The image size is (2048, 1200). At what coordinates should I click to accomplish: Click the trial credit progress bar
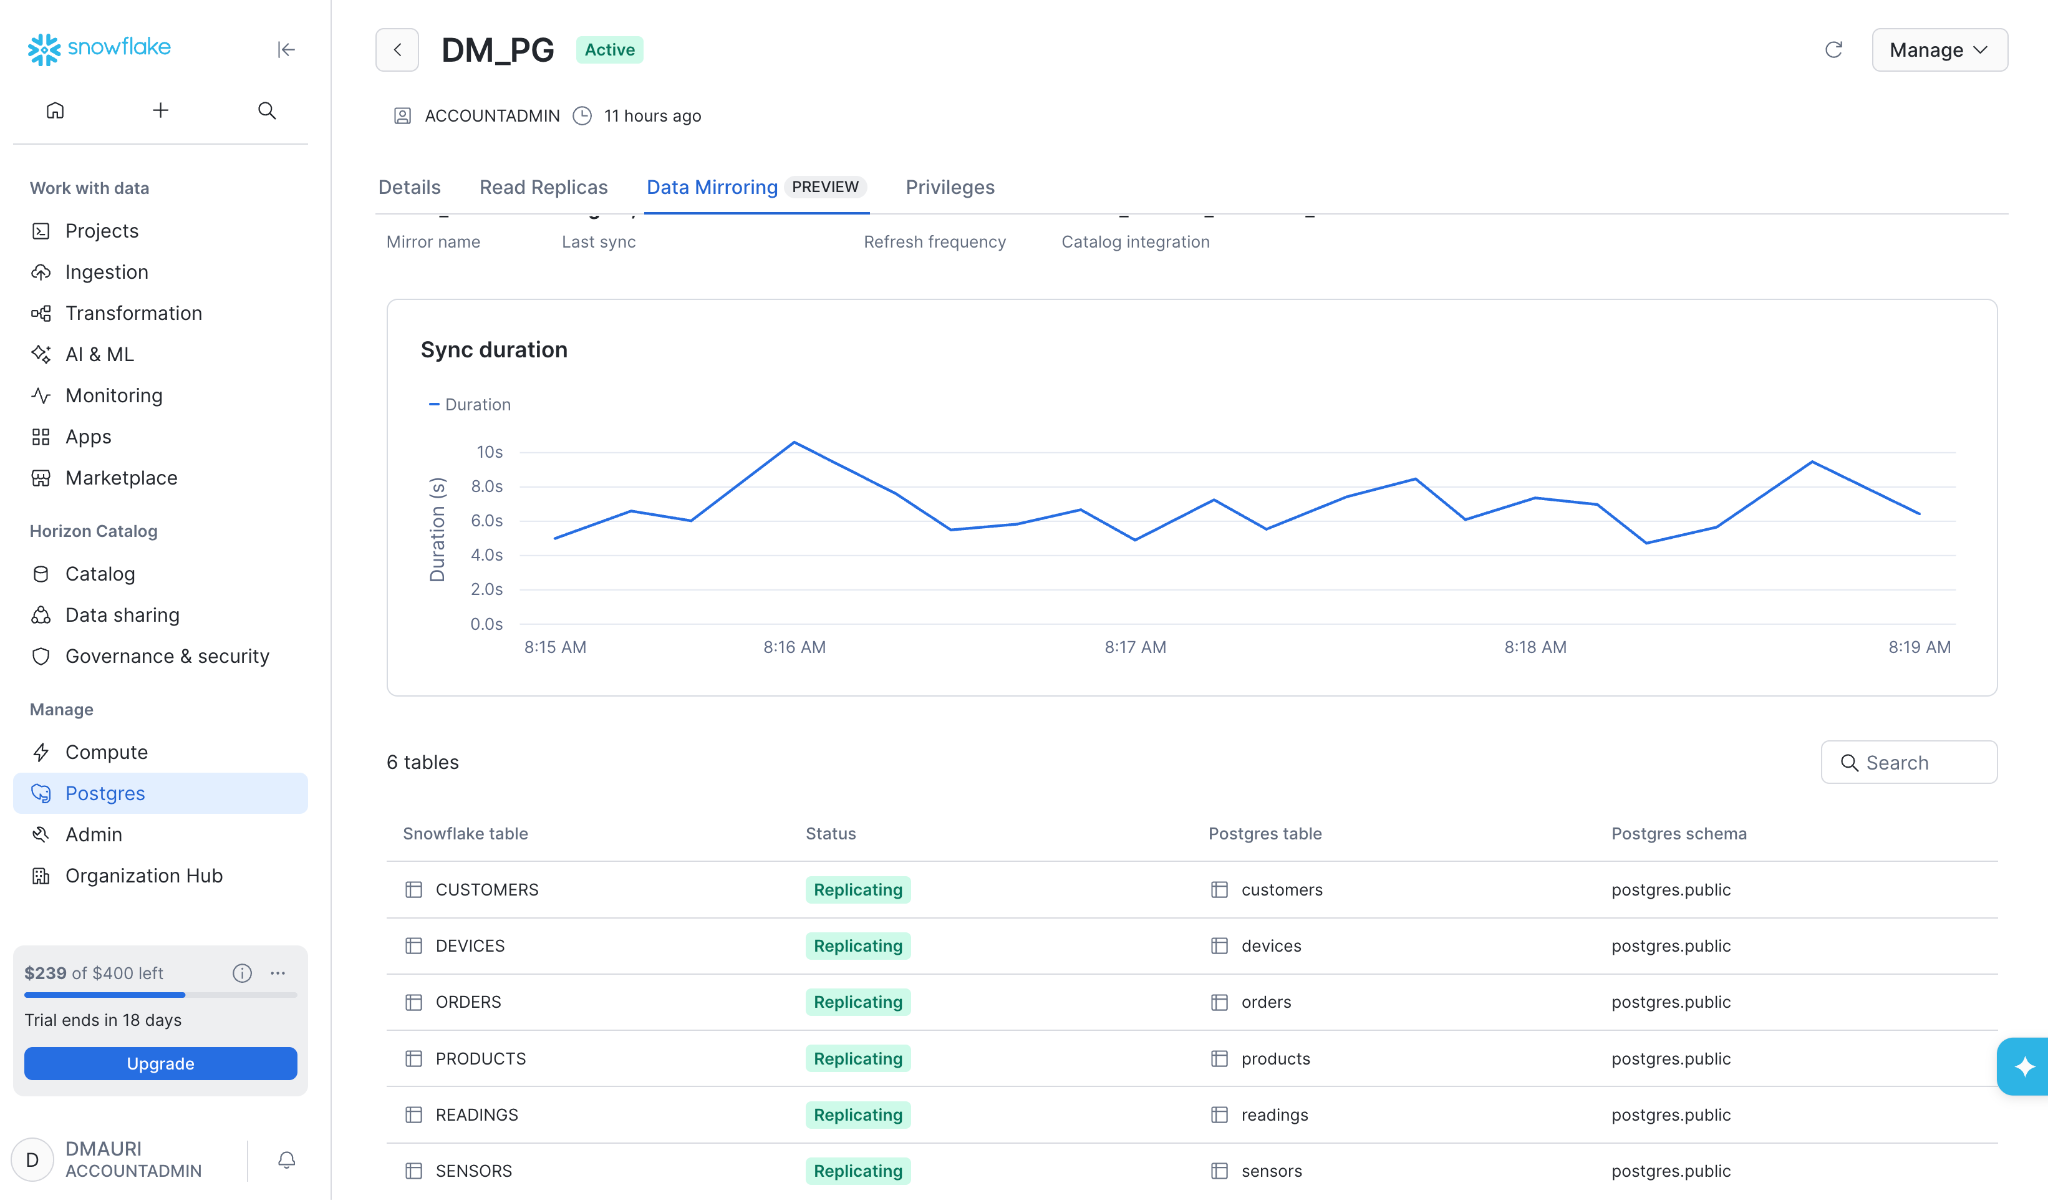pyautogui.click(x=160, y=995)
